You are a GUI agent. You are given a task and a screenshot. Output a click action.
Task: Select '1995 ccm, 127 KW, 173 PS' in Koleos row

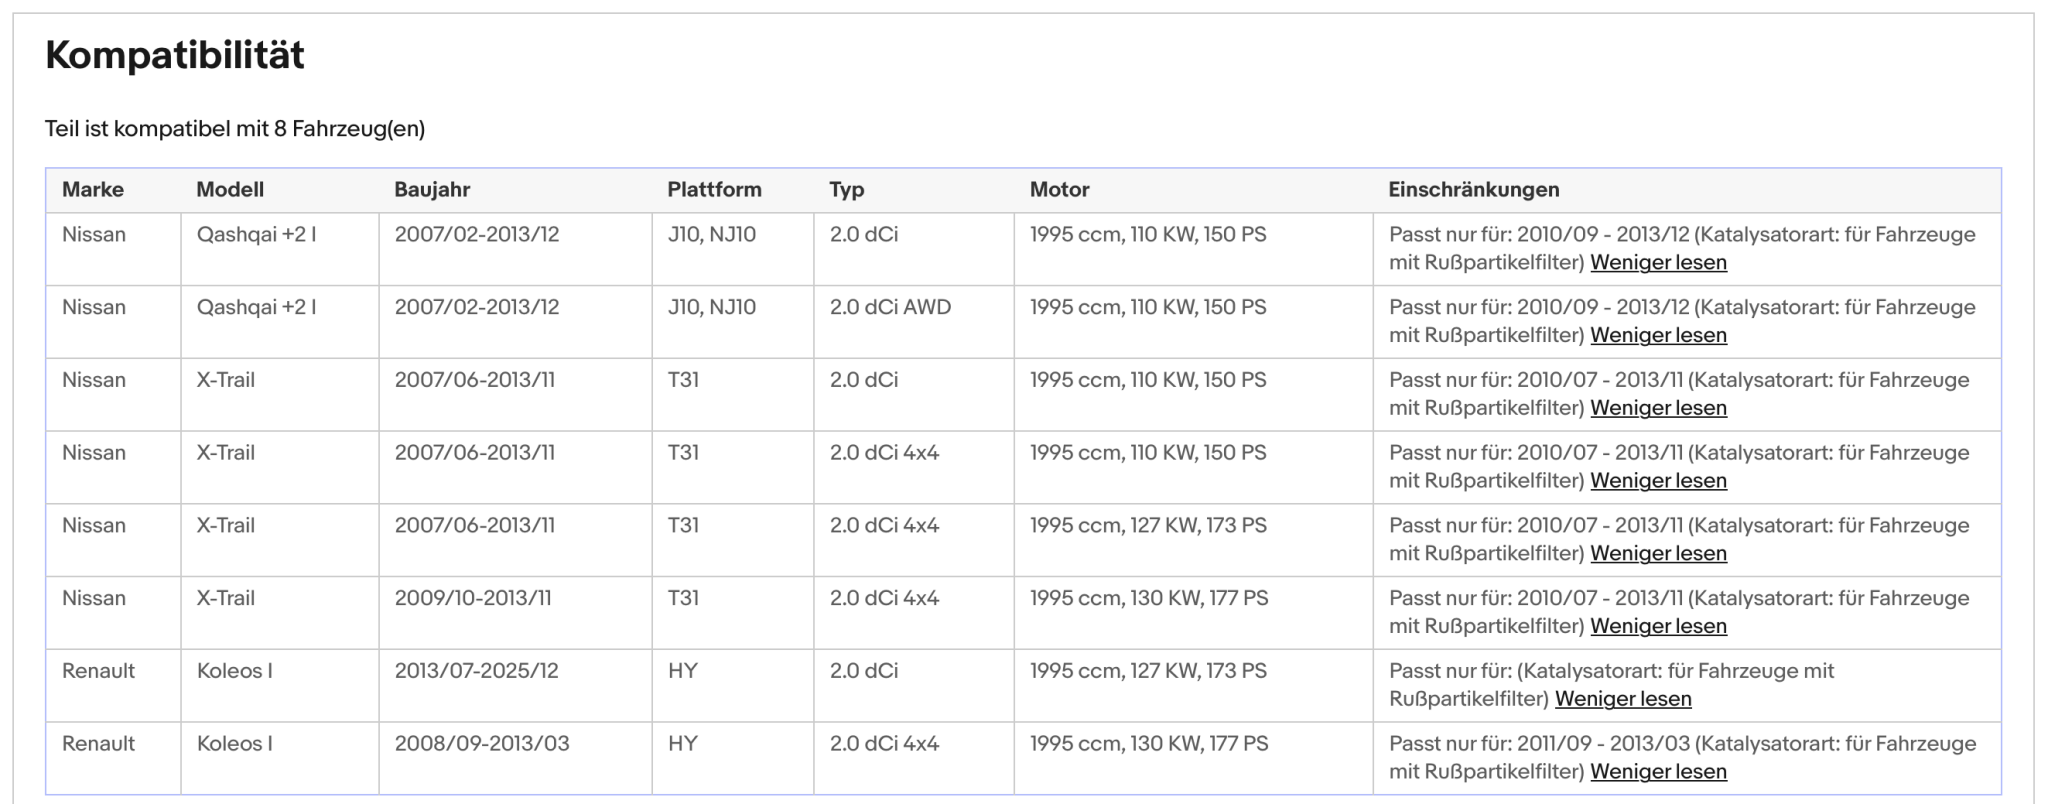tap(1148, 671)
